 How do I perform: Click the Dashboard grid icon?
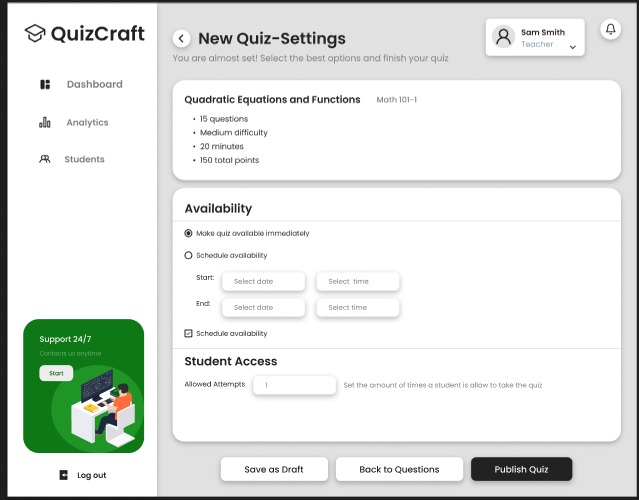point(45,84)
